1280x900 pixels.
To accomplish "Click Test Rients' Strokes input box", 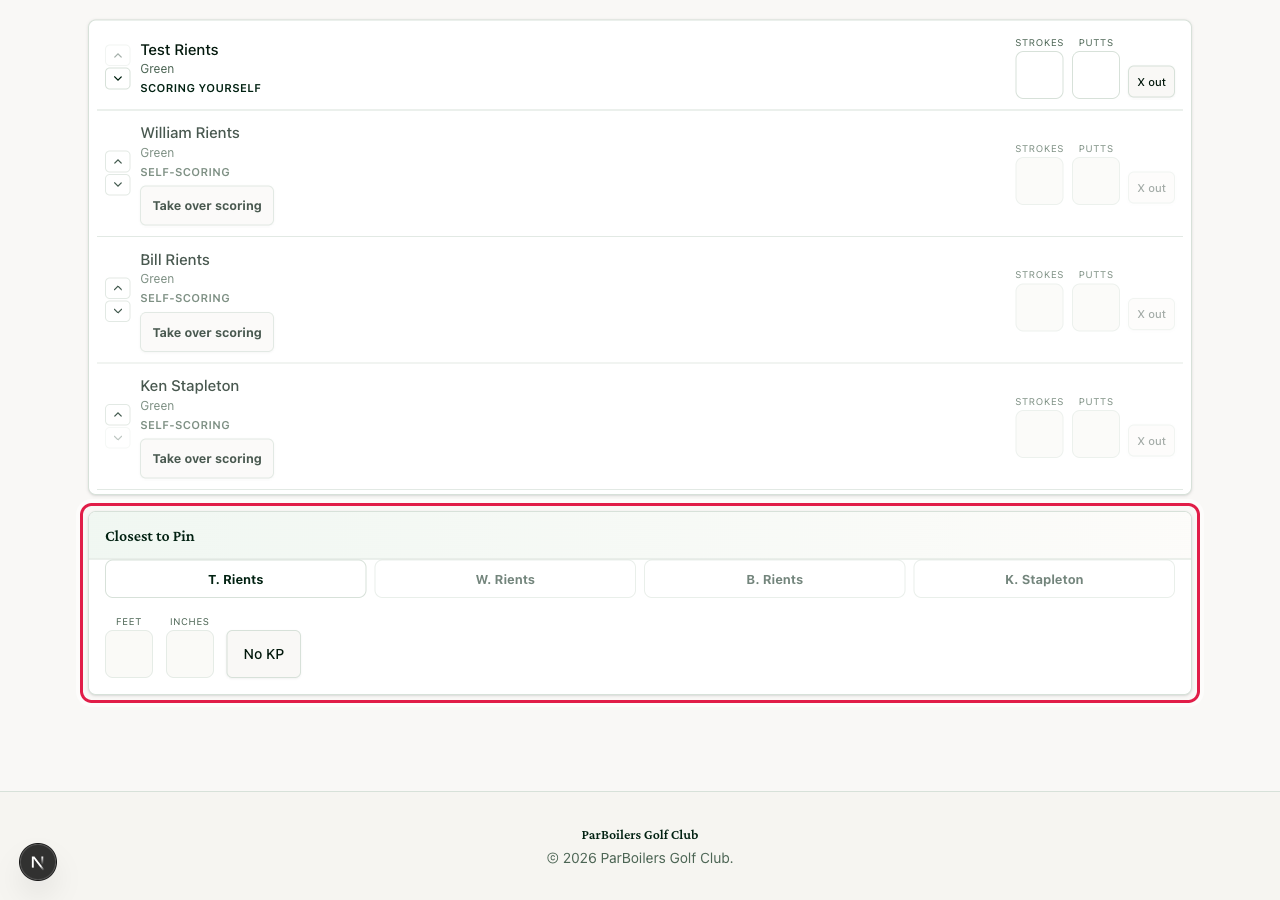I will 1039,75.
